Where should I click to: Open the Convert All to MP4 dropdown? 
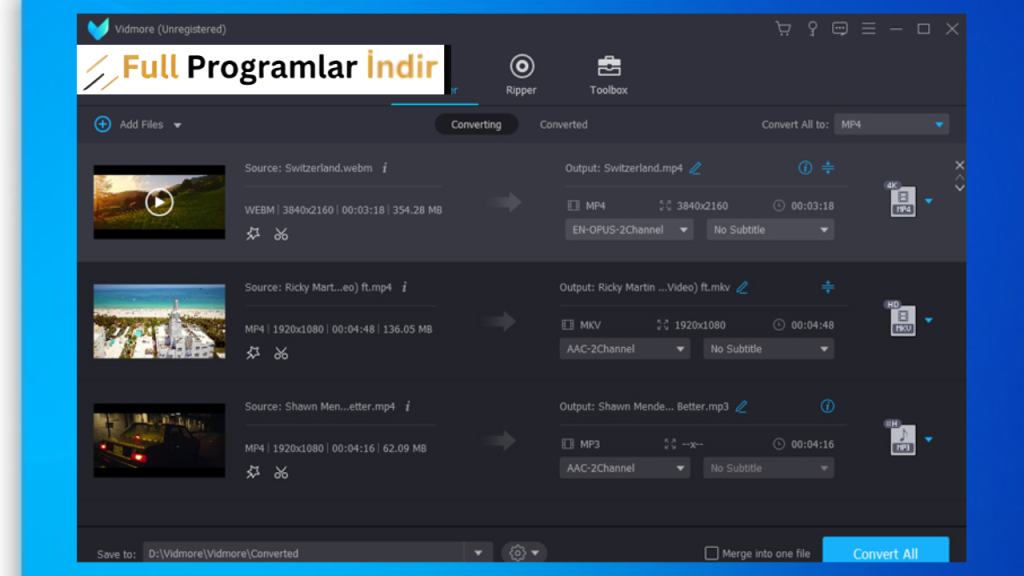click(891, 124)
